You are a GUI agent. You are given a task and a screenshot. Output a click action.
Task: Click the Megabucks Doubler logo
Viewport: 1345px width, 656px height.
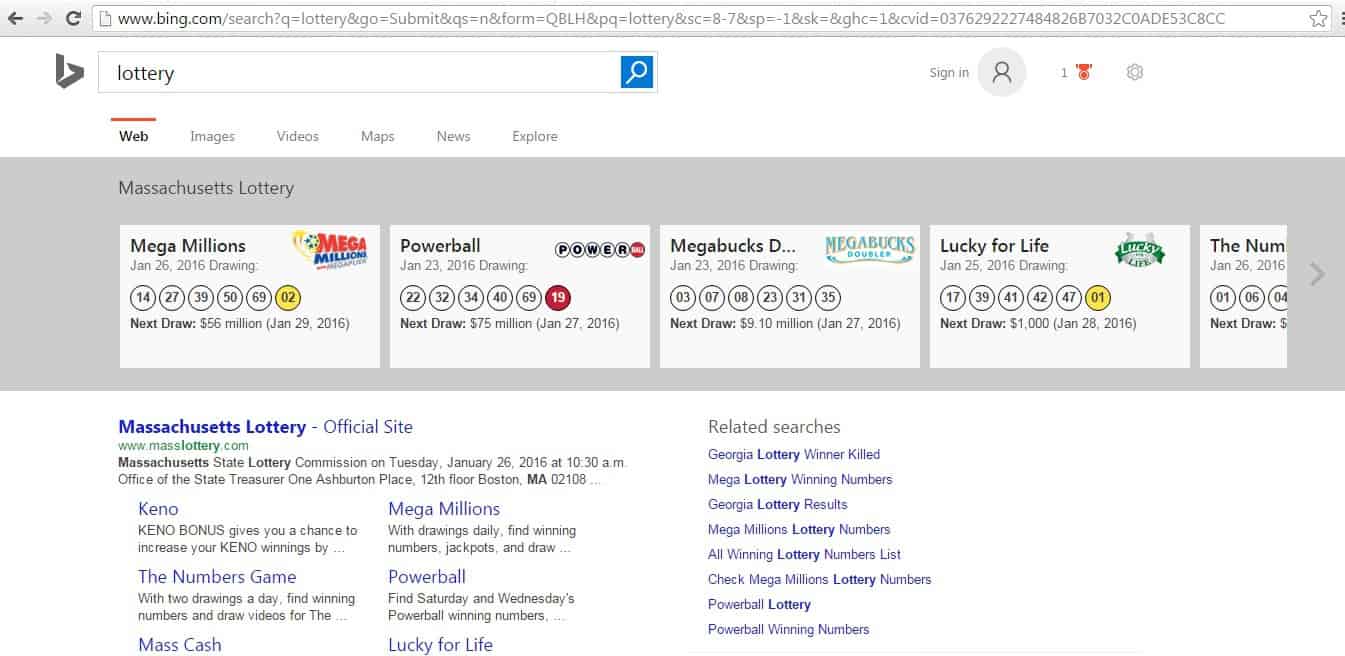870,249
